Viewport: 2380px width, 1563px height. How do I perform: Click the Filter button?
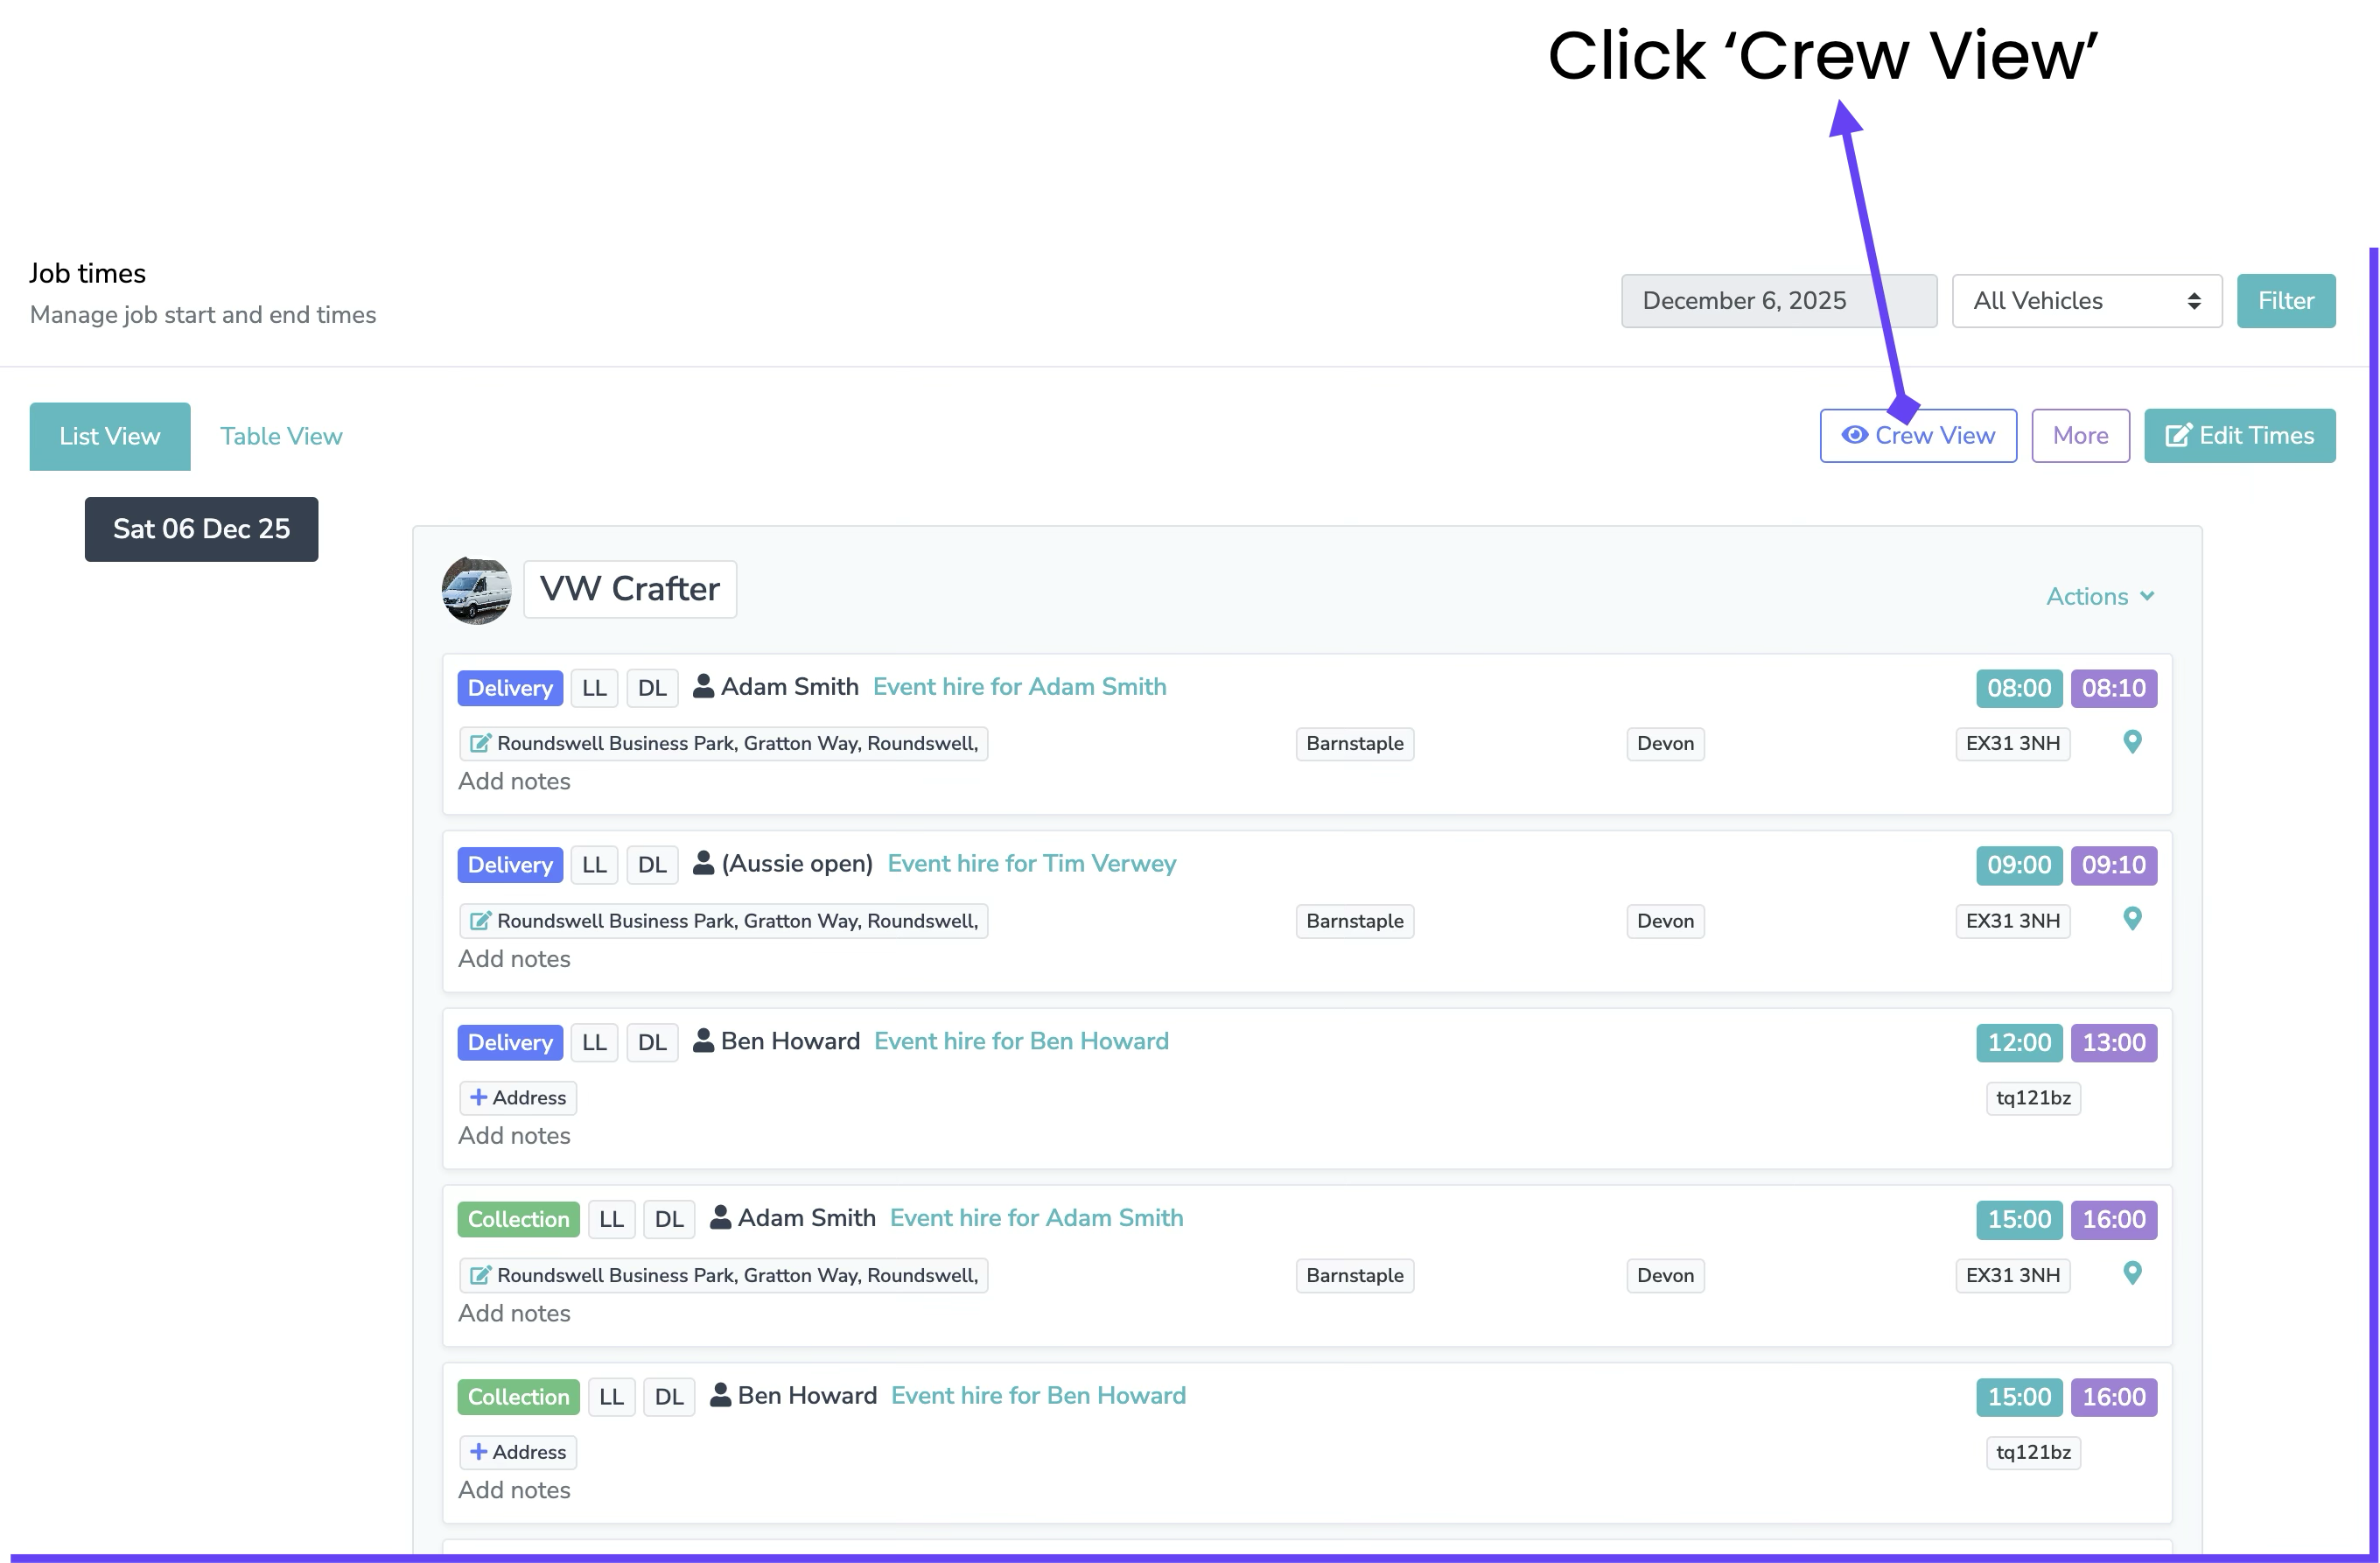click(2285, 301)
